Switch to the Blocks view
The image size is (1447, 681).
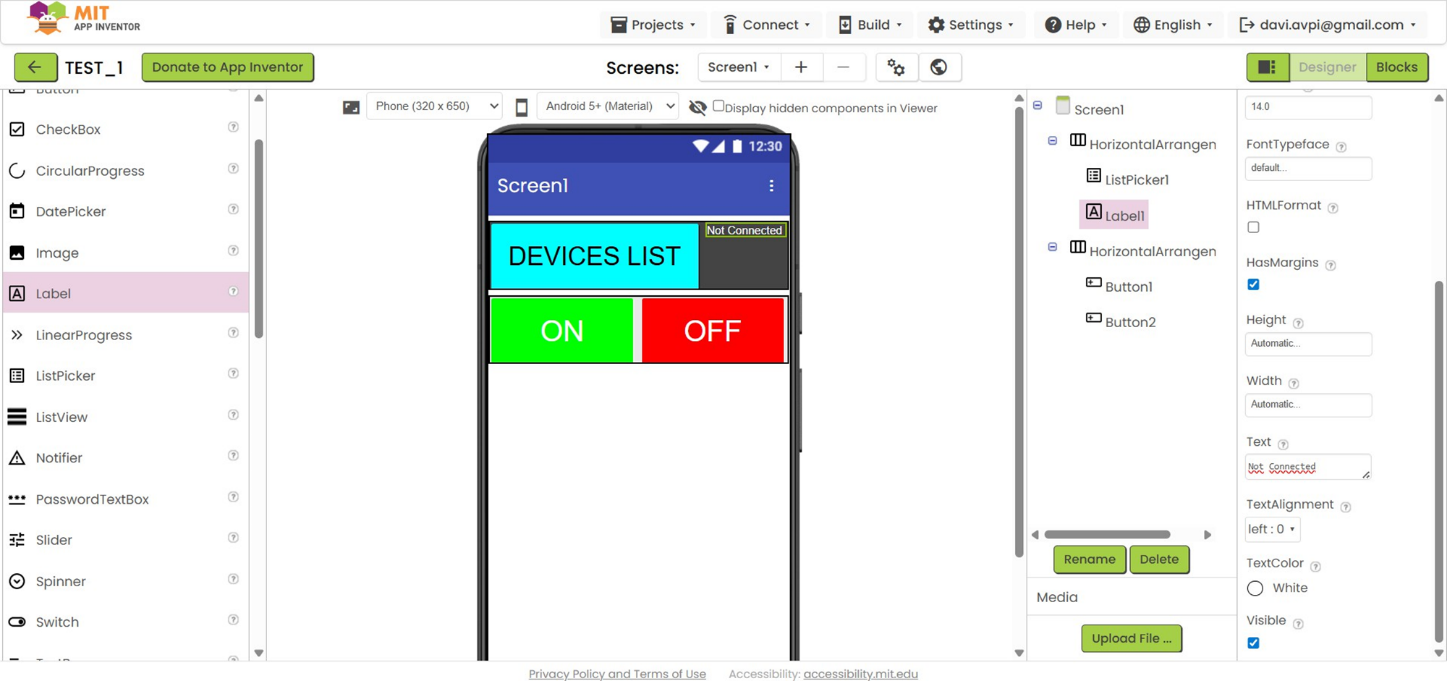(x=1397, y=67)
